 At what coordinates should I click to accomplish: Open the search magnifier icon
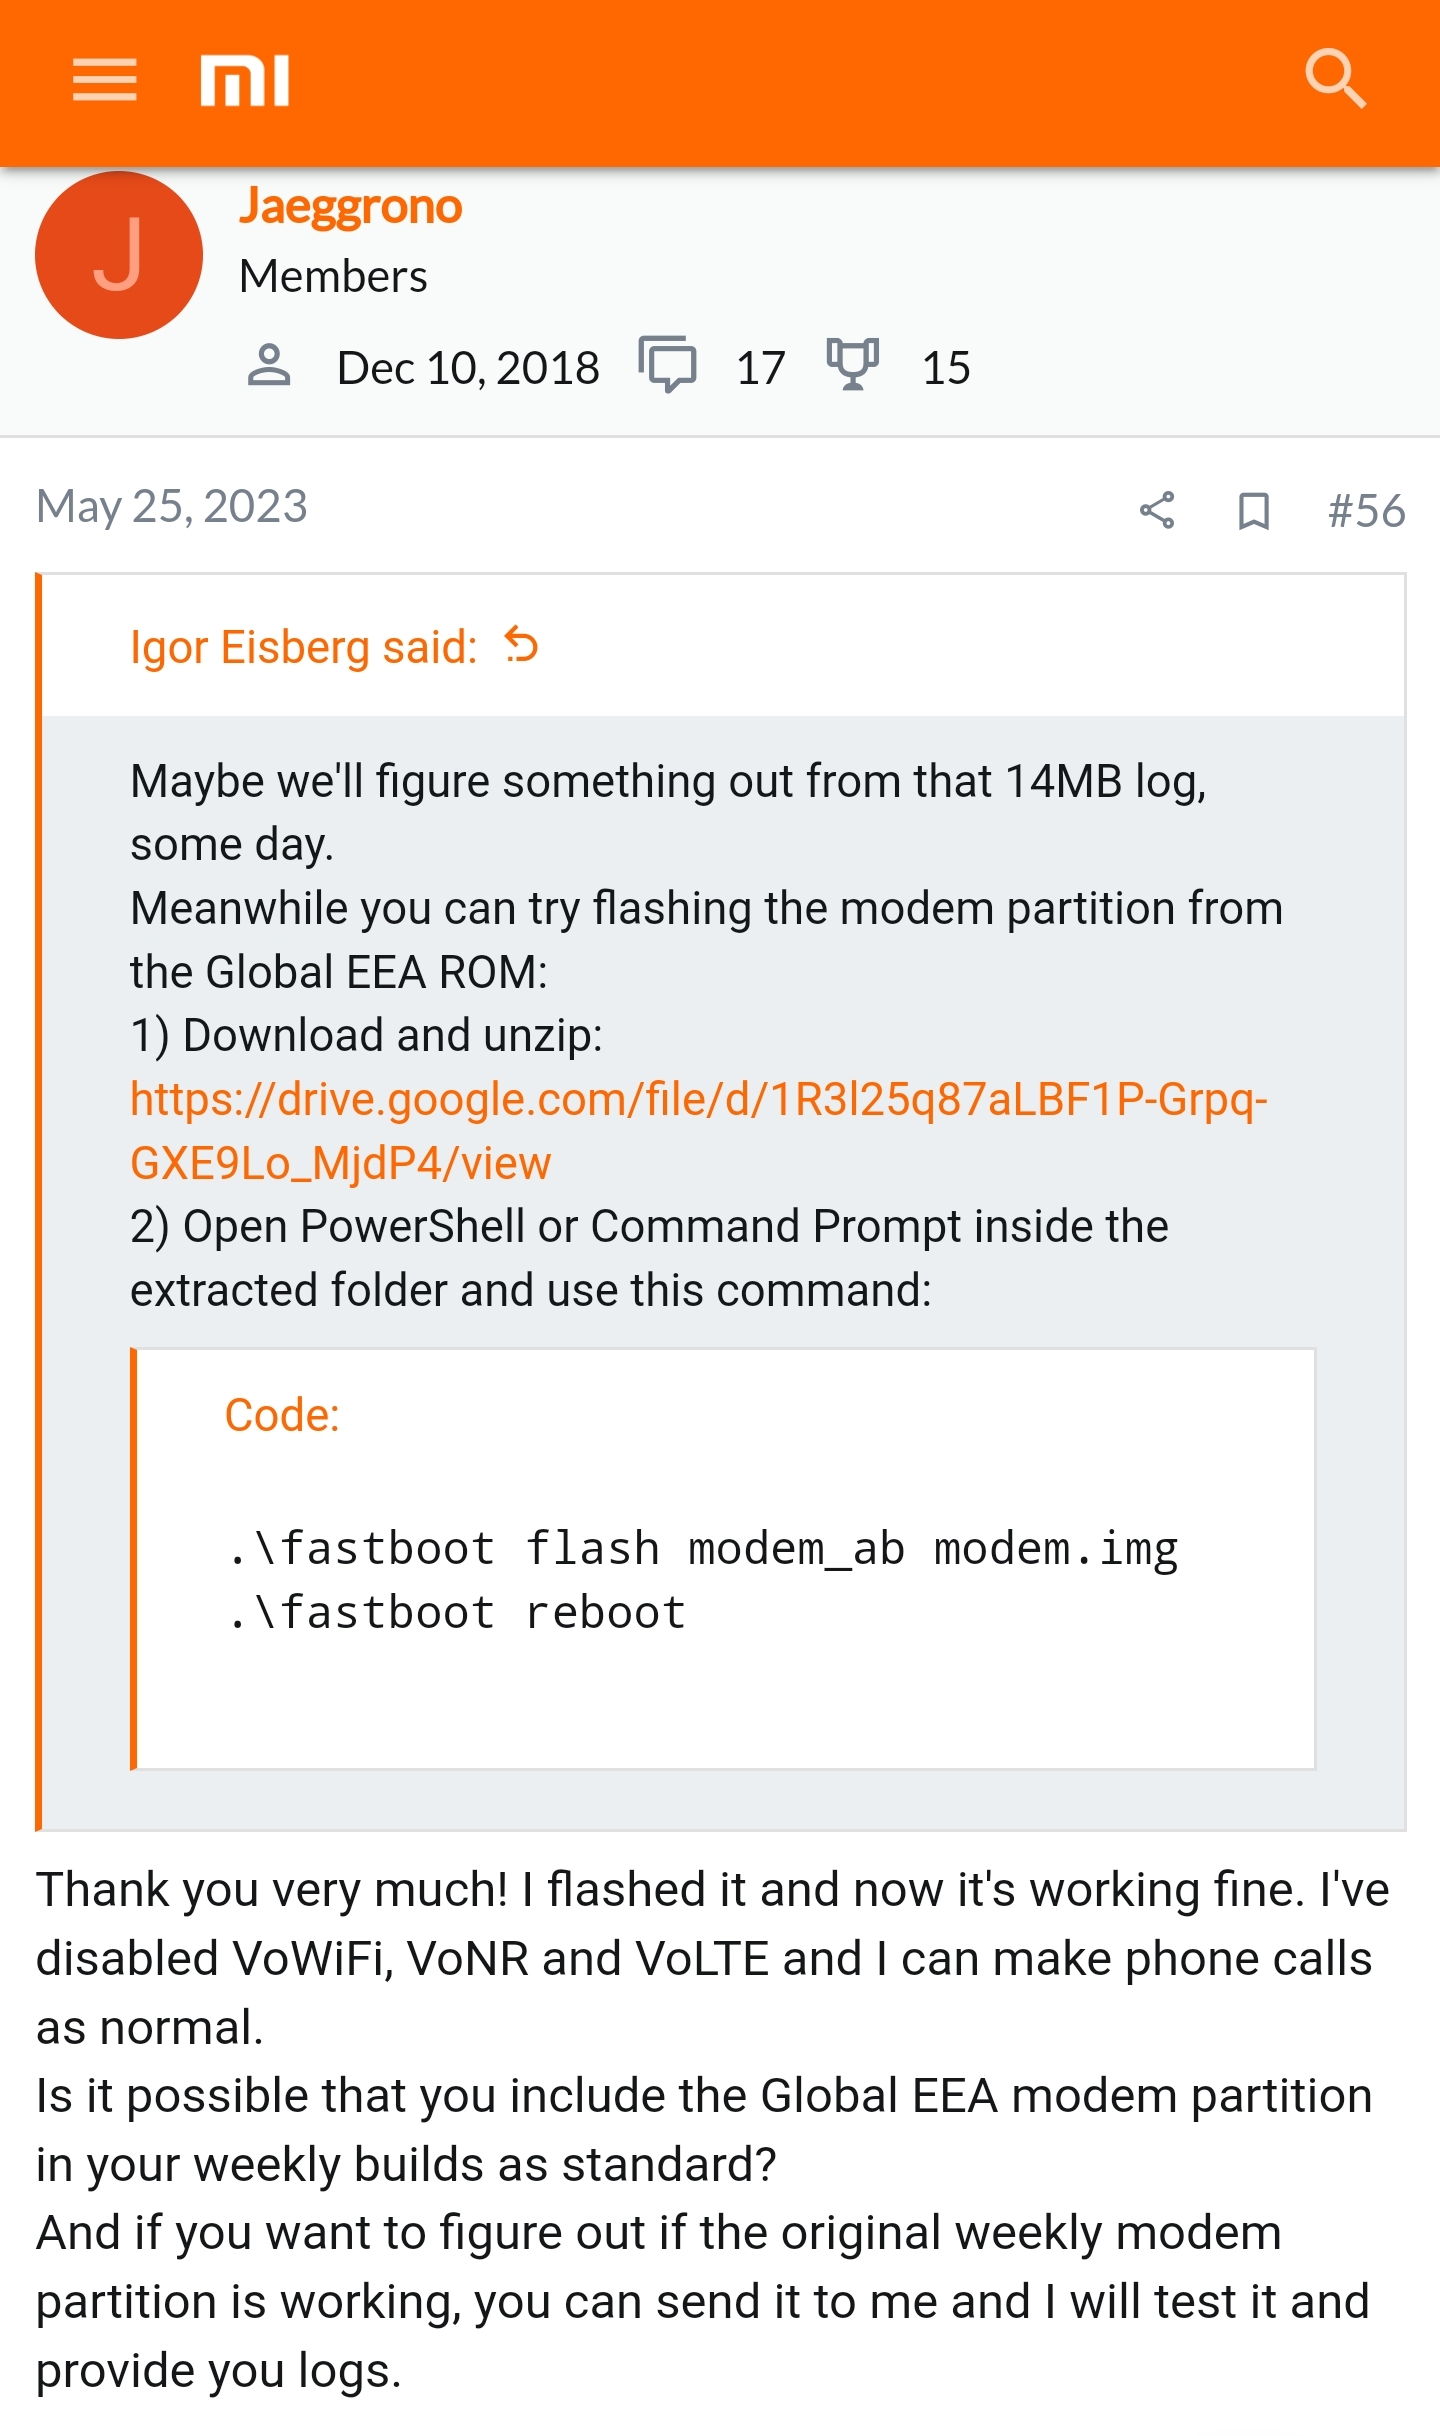point(1335,78)
